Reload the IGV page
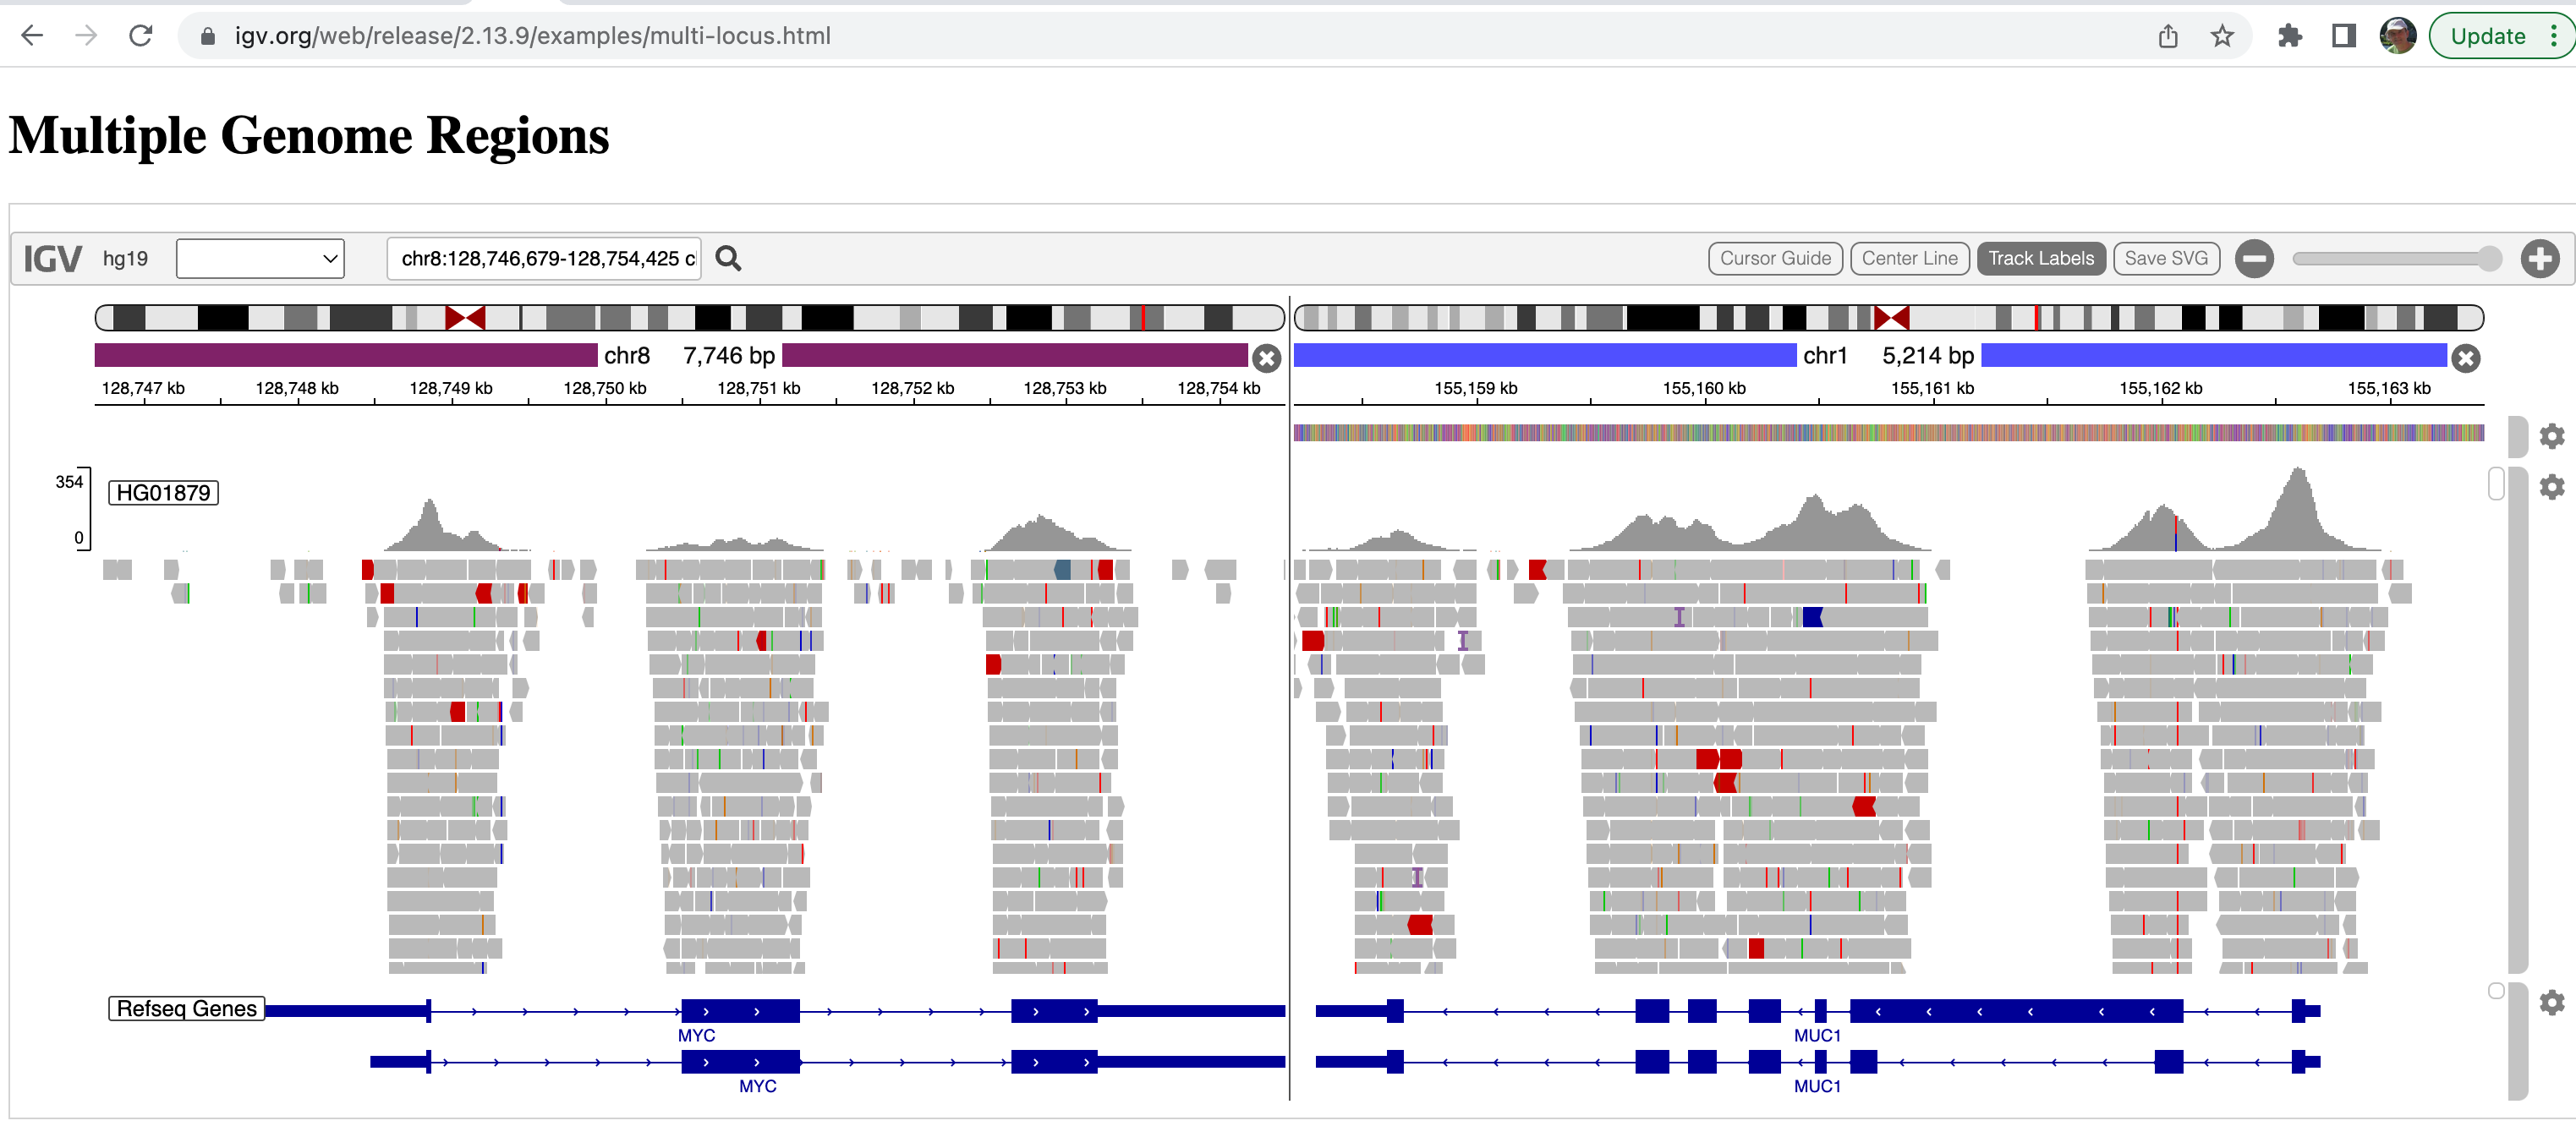 click(141, 36)
